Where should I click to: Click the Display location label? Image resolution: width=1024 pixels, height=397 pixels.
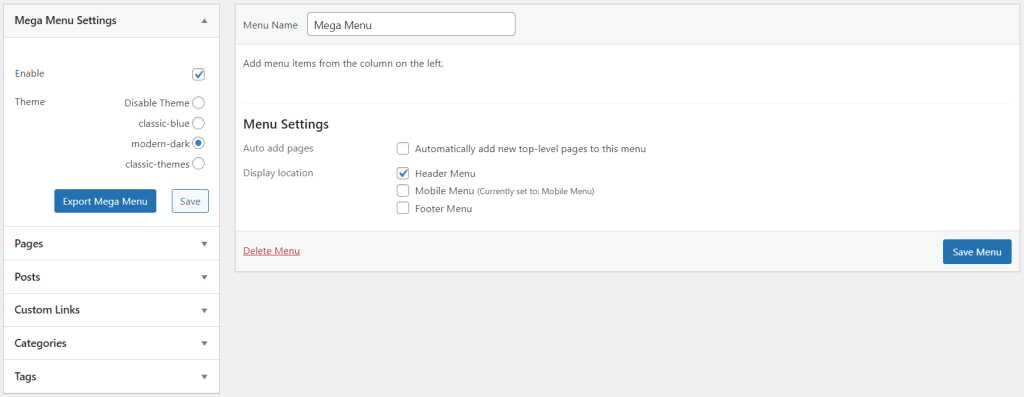coord(278,173)
